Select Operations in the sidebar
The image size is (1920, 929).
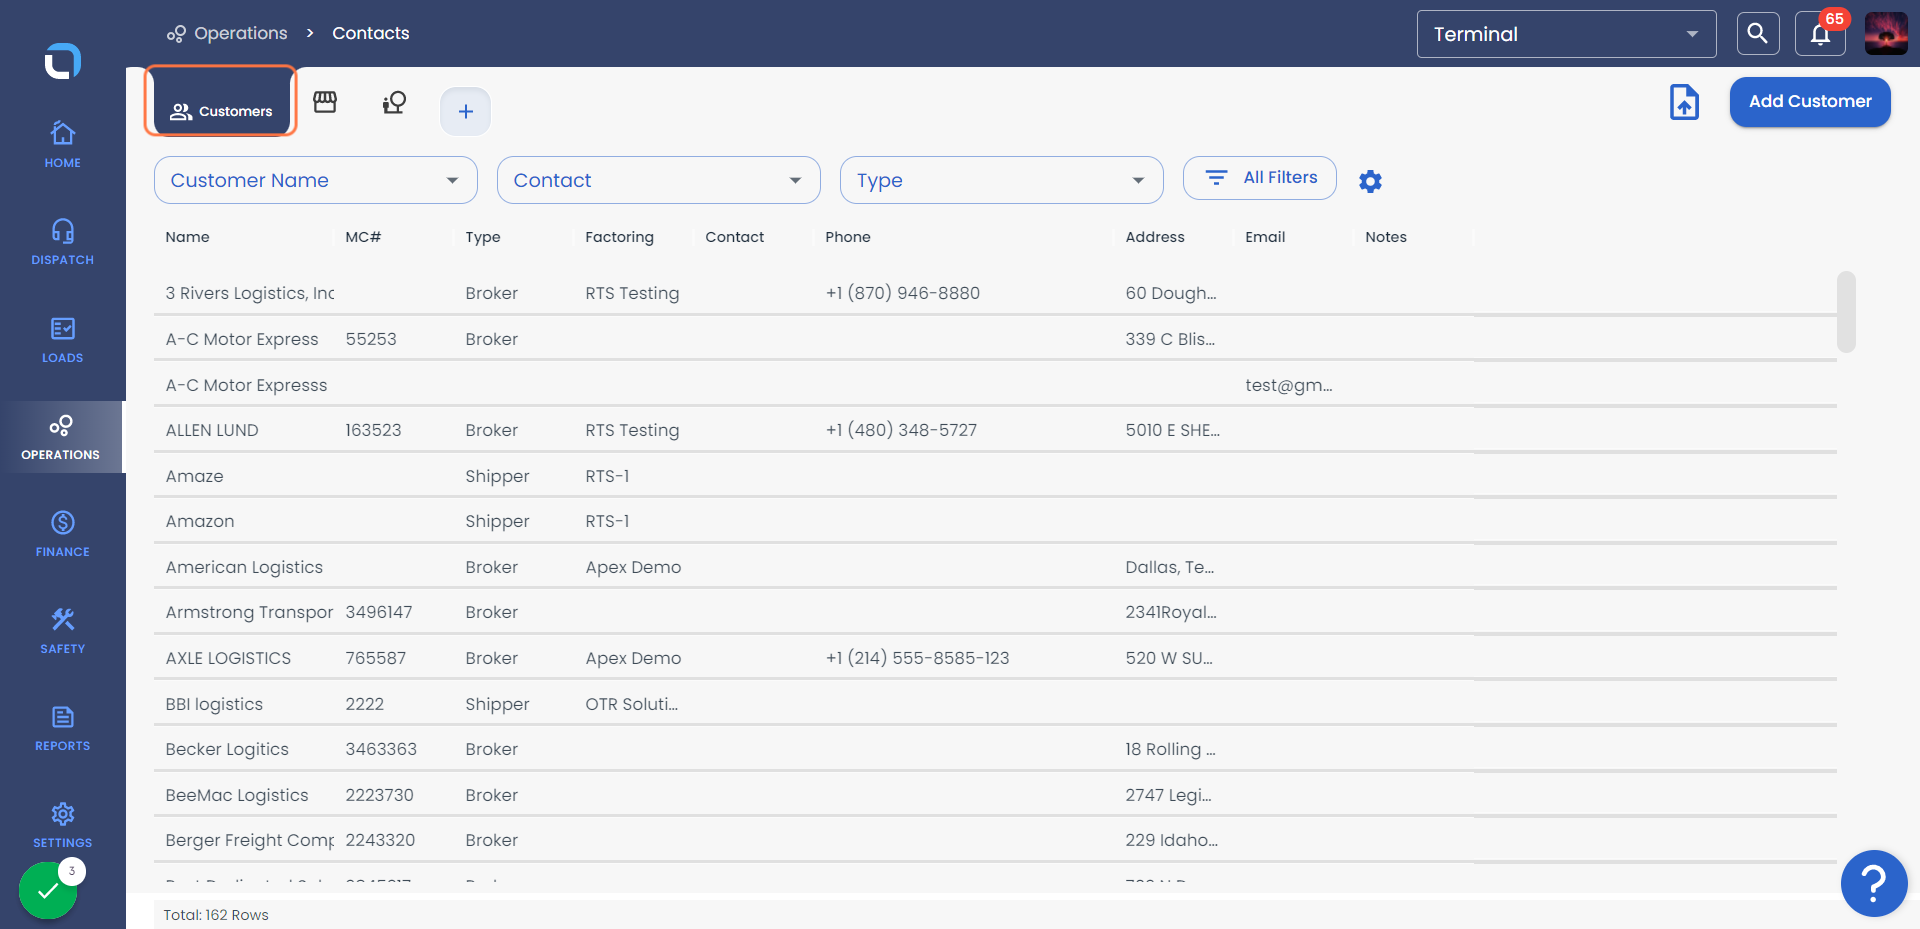tap(61, 437)
